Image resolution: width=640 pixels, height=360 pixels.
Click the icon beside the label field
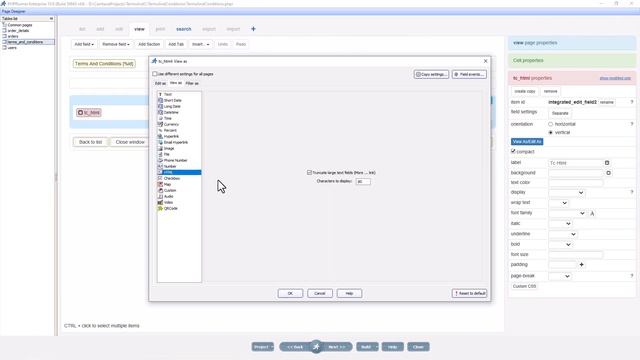pyautogui.click(x=607, y=163)
